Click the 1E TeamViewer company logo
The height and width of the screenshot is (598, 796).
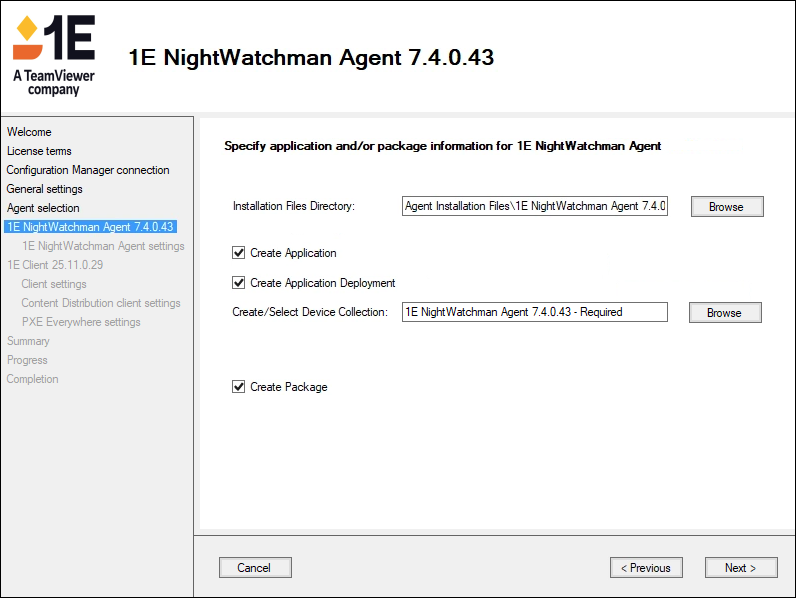pyautogui.click(x=54, y=55)
